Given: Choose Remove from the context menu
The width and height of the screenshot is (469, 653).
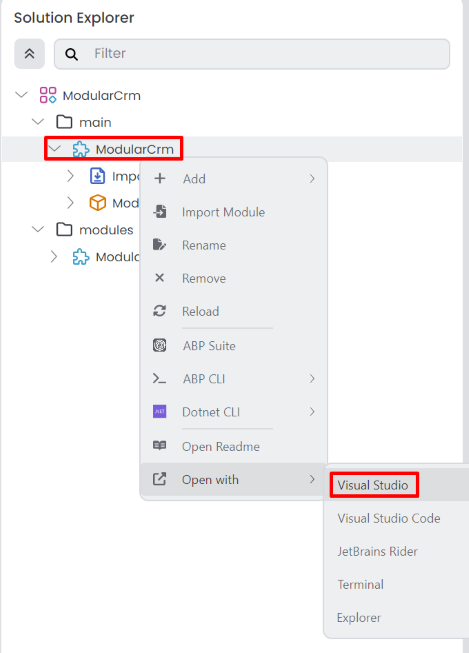Looking at the screenshot, I should click(x=234, y=278).
